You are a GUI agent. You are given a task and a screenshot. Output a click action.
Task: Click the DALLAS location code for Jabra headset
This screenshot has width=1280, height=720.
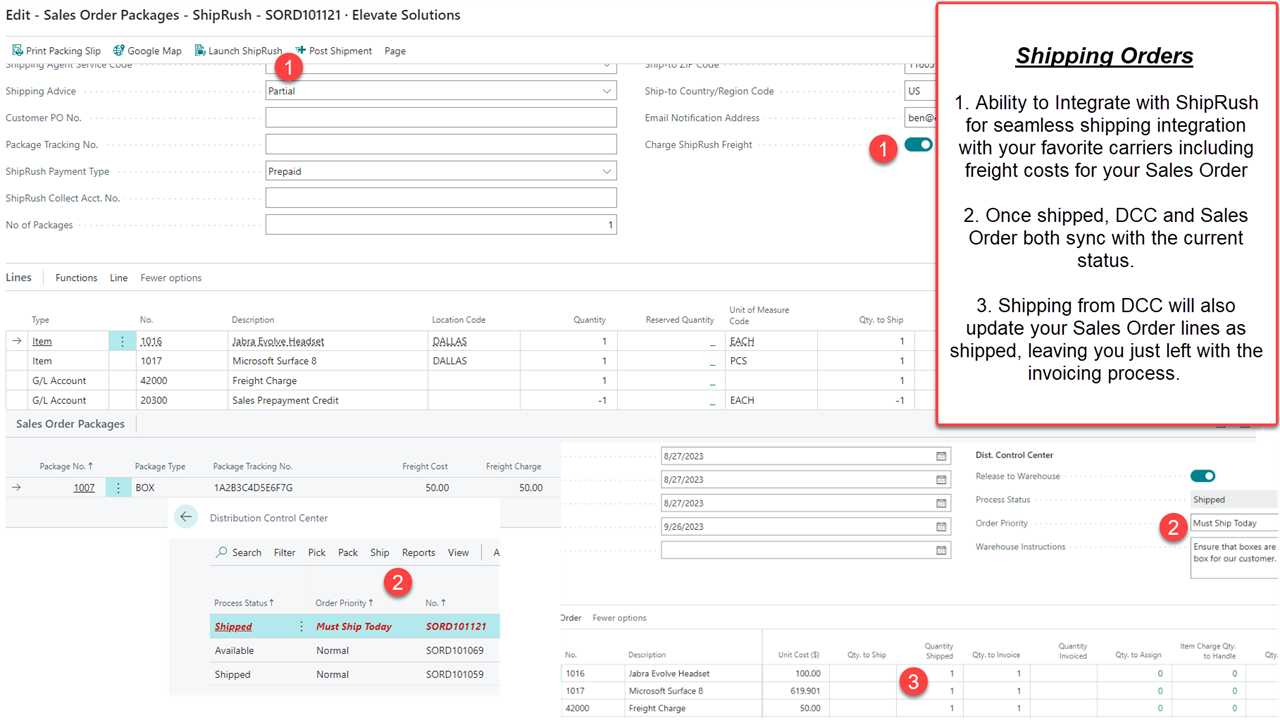450,341
